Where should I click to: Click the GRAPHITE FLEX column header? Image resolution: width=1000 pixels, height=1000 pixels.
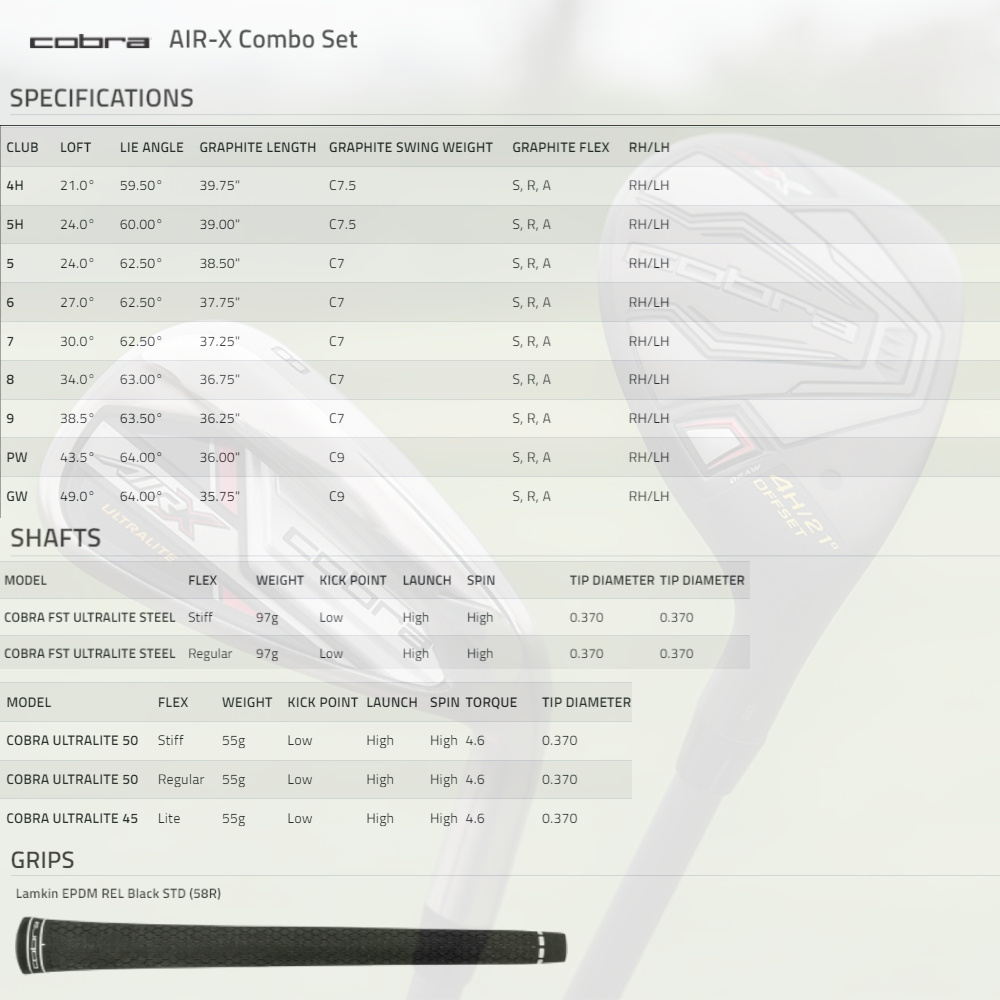coord(560,147)
